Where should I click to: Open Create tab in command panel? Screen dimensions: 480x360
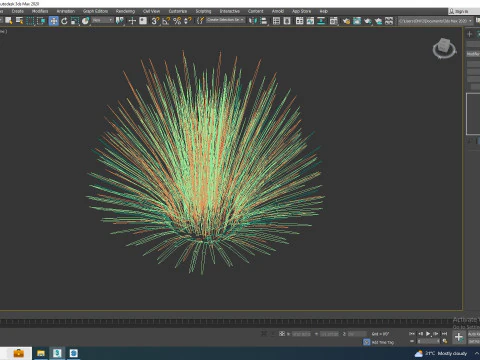(x=470, y=34)
